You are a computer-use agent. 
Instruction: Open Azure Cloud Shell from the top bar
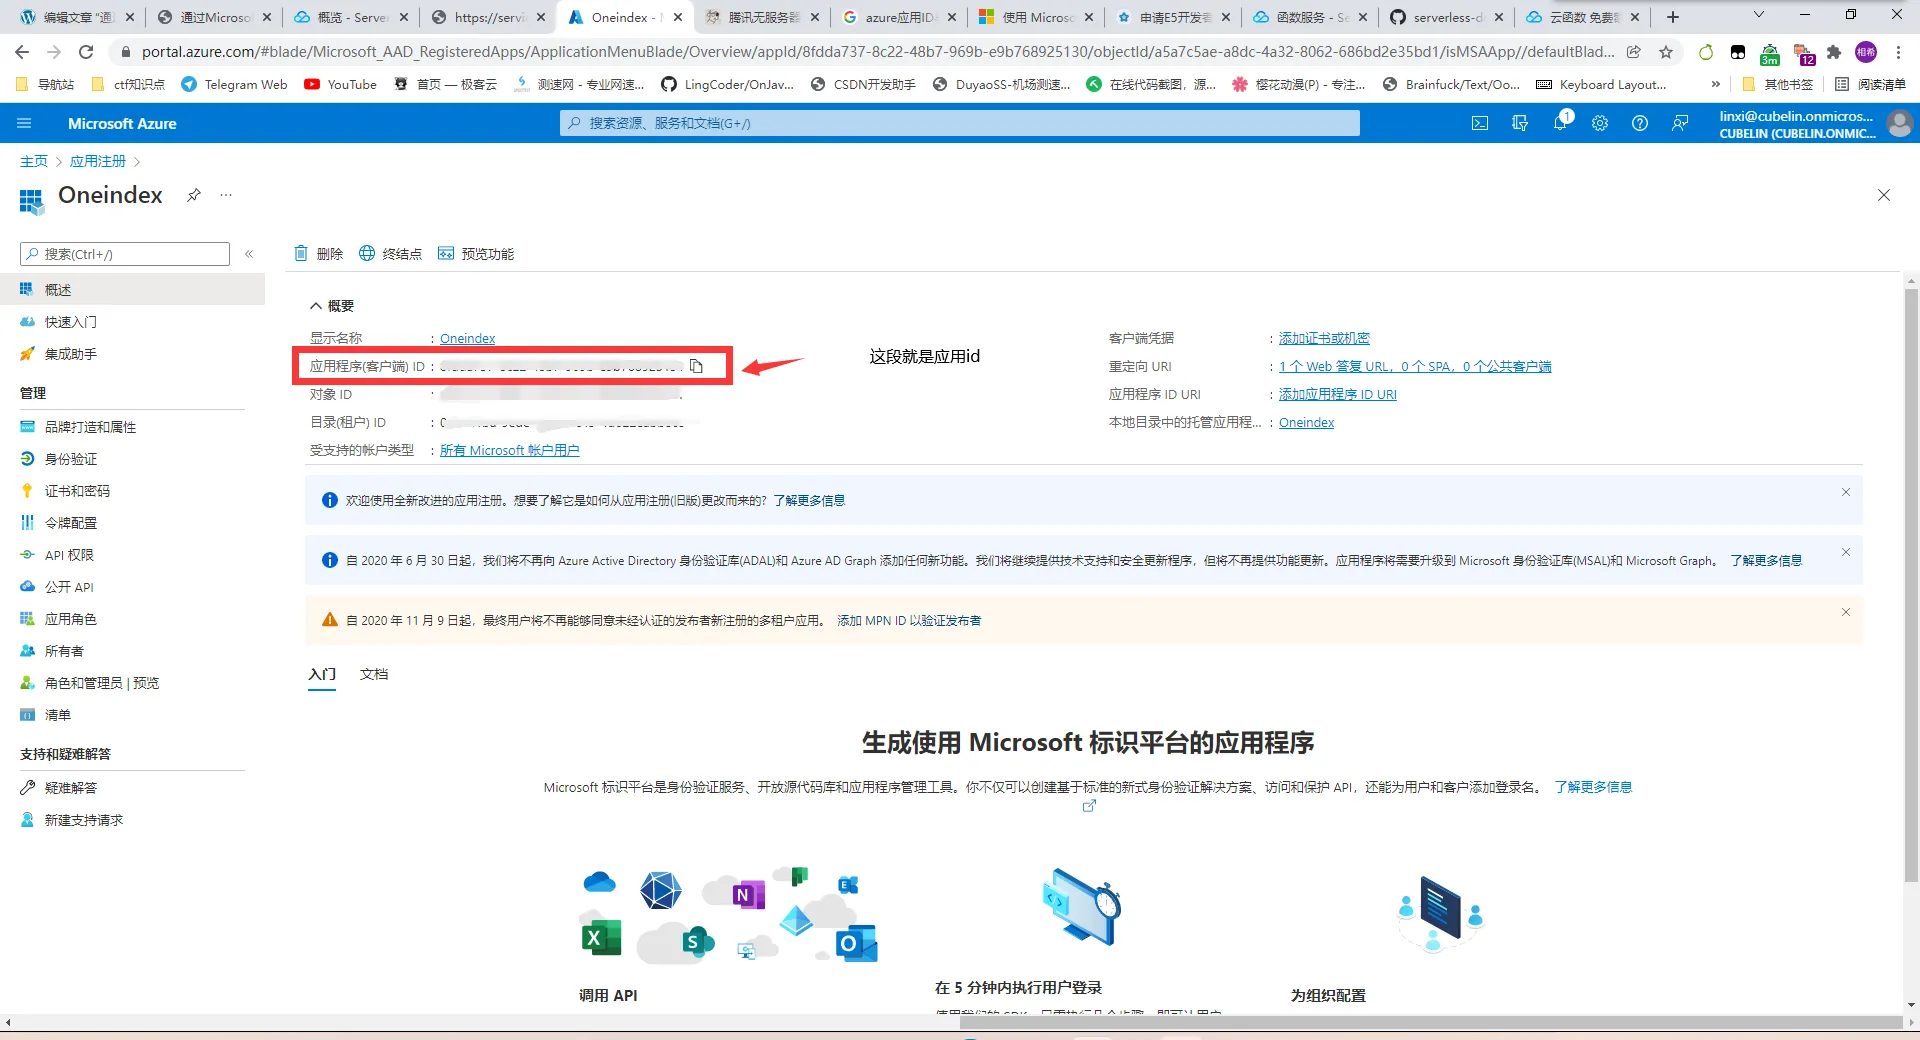[x=1481, y=123]
